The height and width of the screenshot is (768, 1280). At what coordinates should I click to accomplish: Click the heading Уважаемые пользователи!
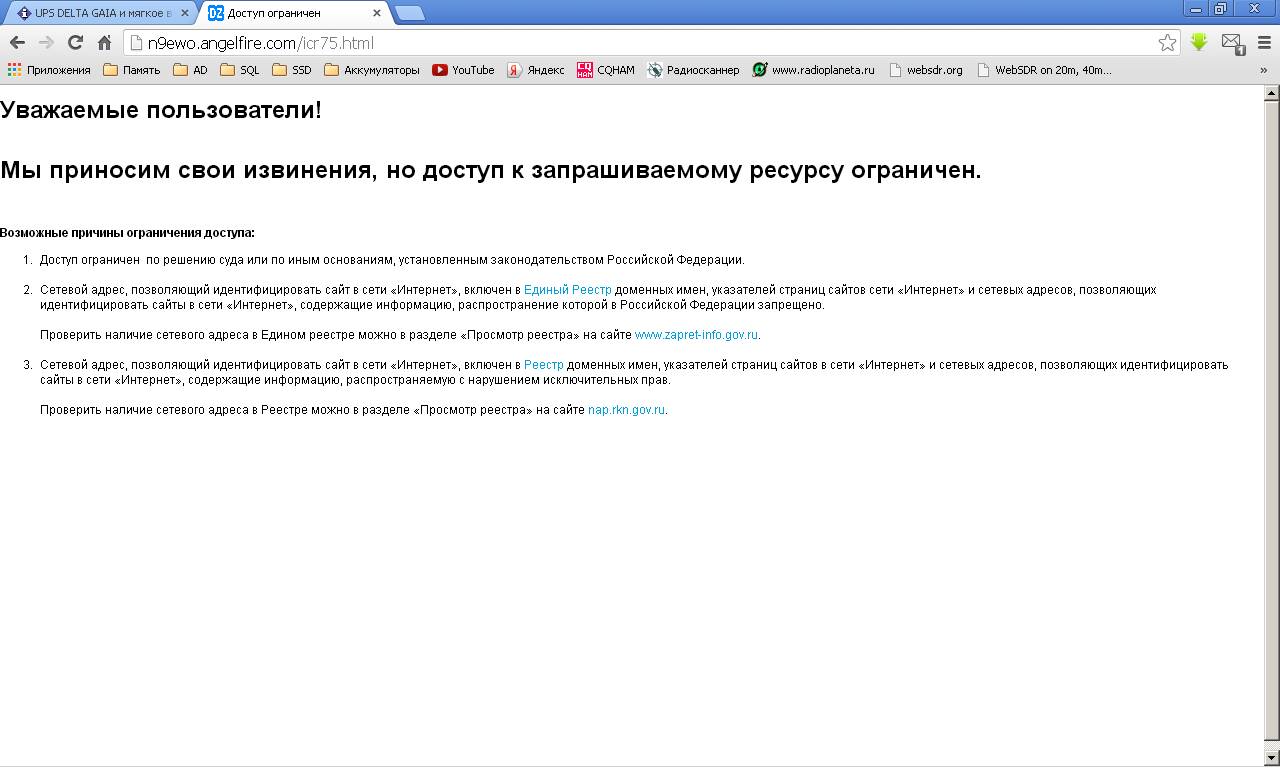pyautogui.click(x=161, y=110)
